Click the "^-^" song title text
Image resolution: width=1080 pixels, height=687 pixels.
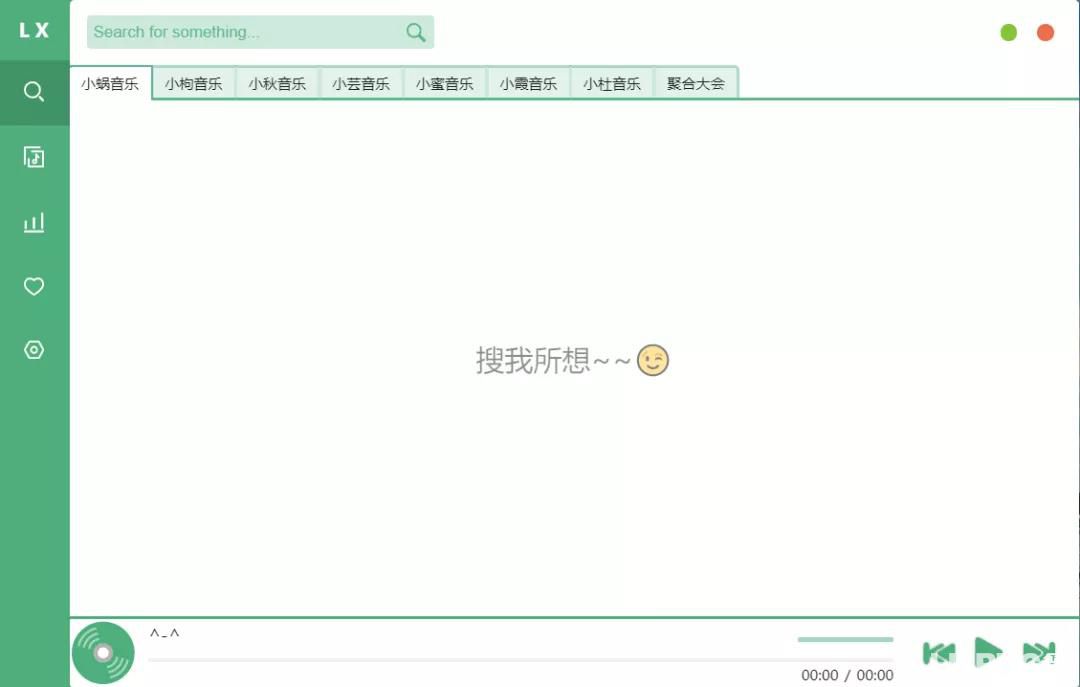165,633
